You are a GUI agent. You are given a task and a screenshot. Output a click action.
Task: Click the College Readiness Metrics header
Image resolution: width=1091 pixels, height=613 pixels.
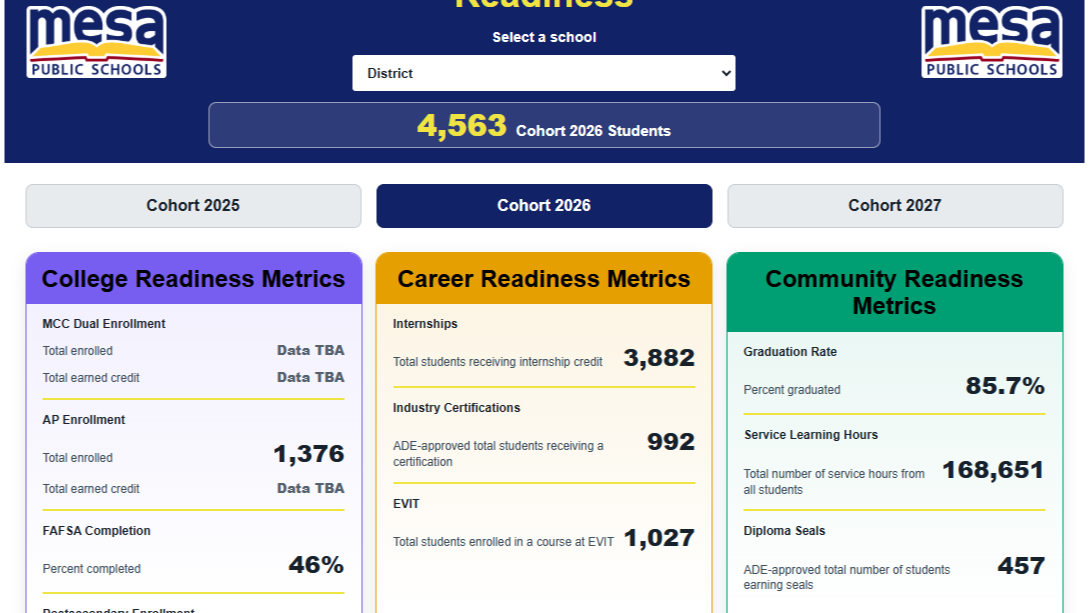(x=193, y=278)
